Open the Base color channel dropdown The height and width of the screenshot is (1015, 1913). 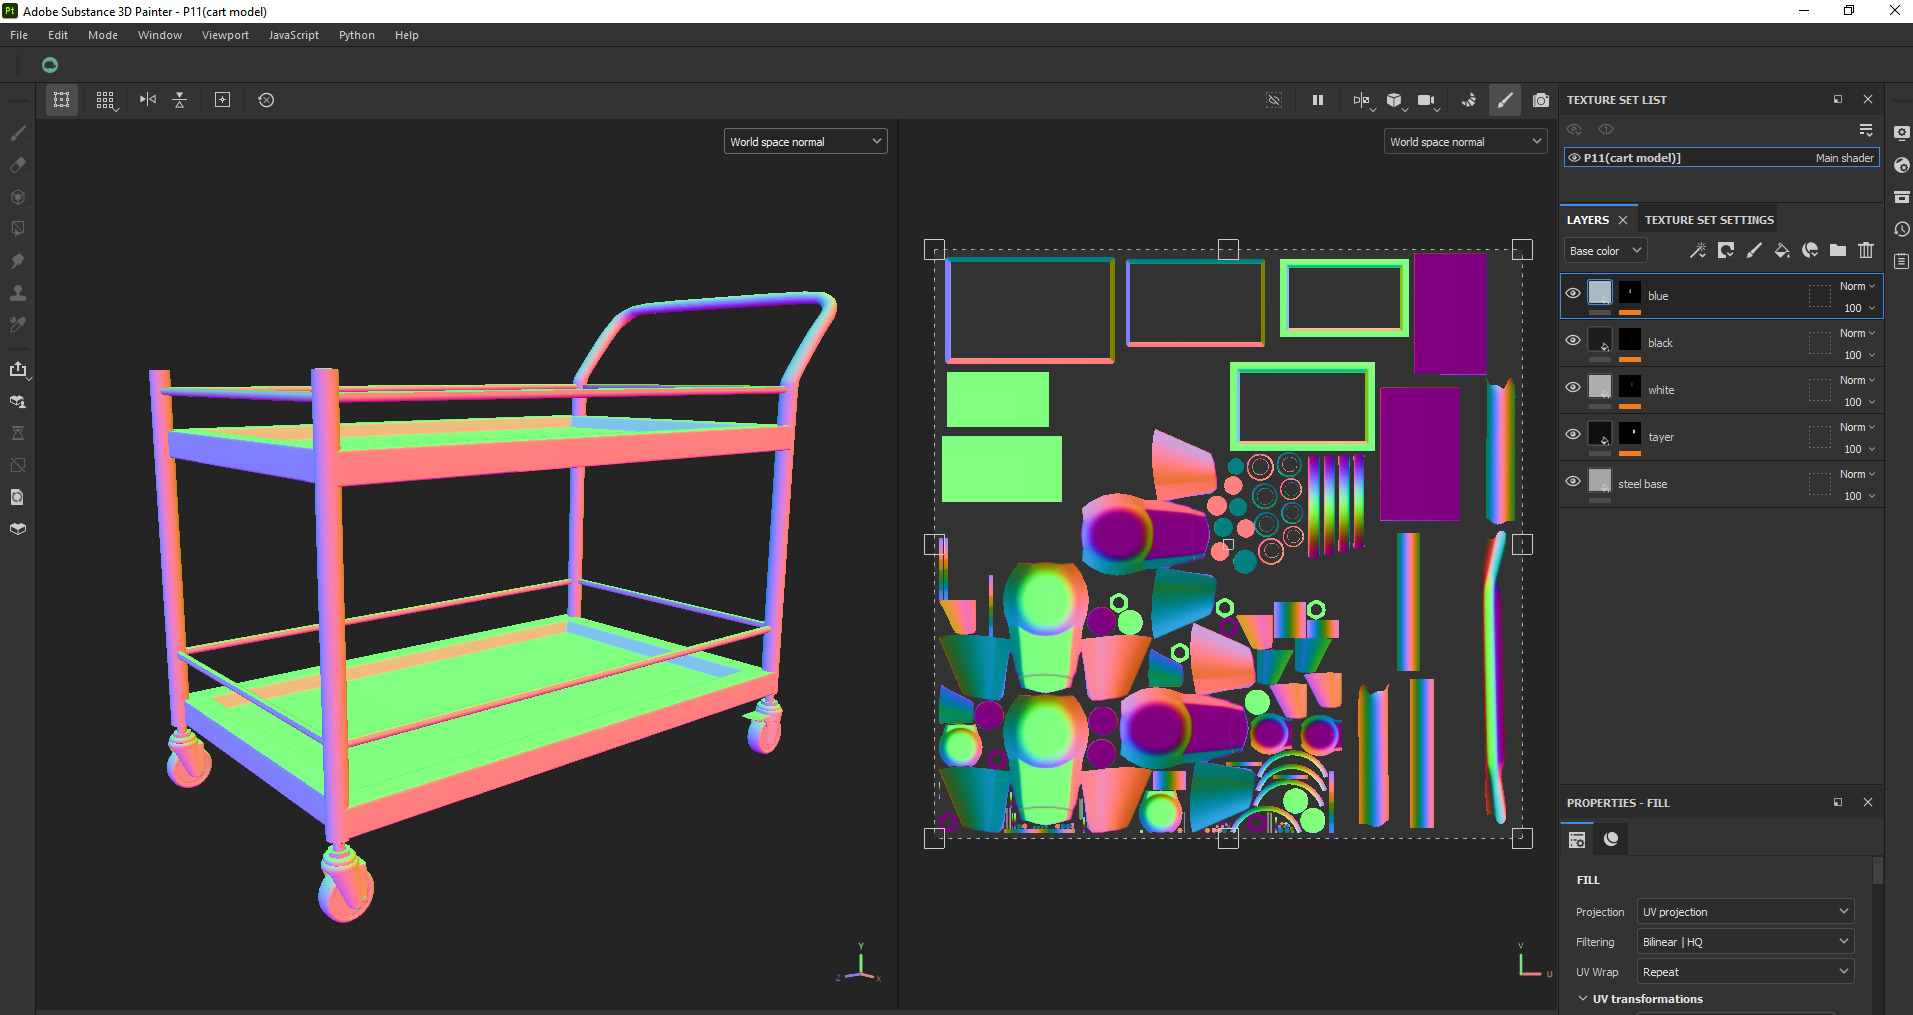1605,251
